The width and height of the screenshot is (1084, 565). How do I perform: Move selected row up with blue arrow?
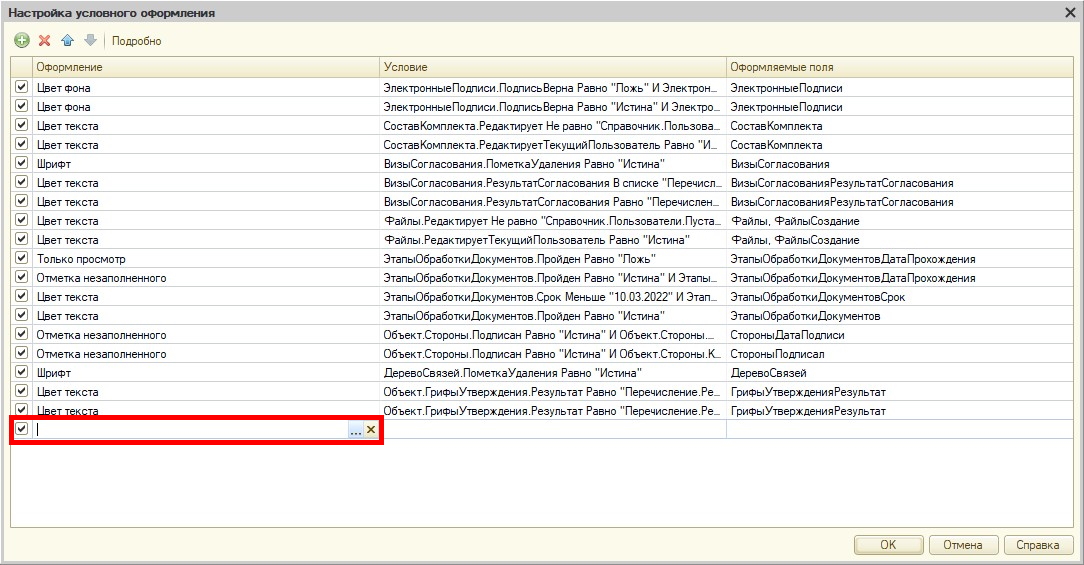click(68, 41)
